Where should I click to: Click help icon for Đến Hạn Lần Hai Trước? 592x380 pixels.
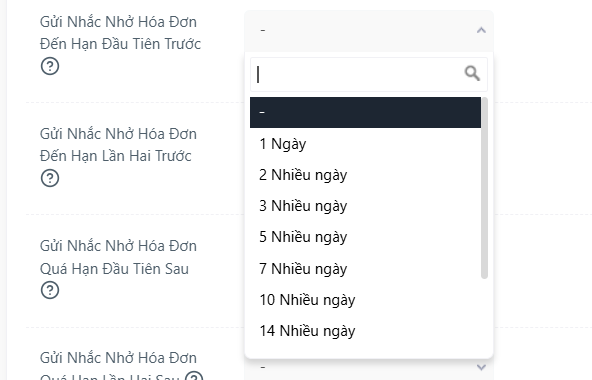point(50,178)
